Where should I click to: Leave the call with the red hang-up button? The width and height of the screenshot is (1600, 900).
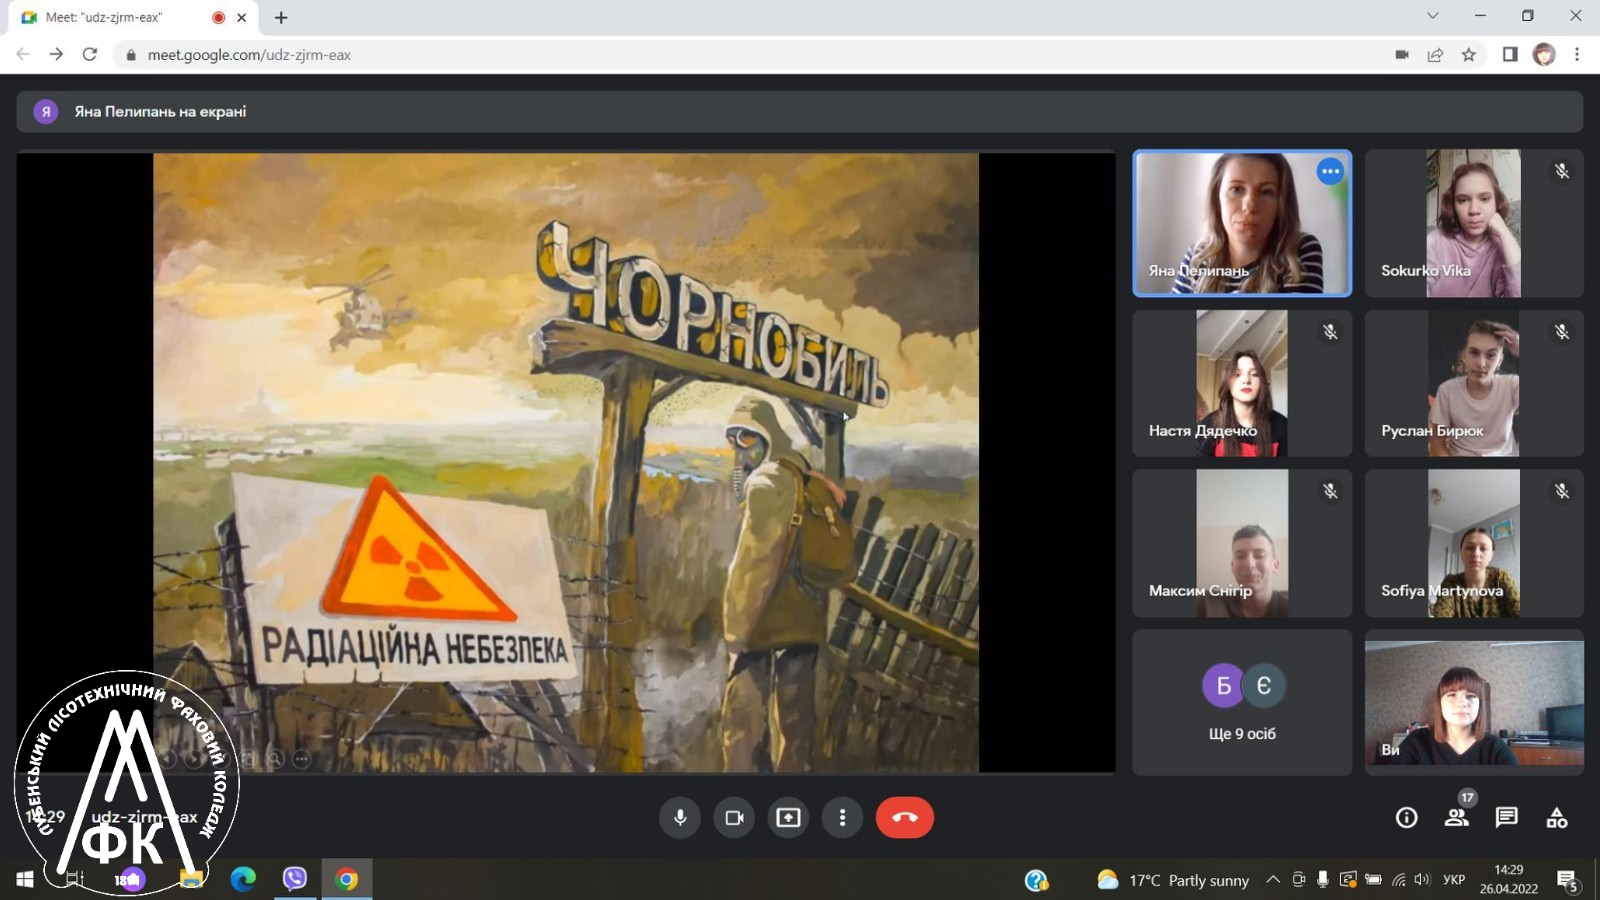click(x=905, y=818)
